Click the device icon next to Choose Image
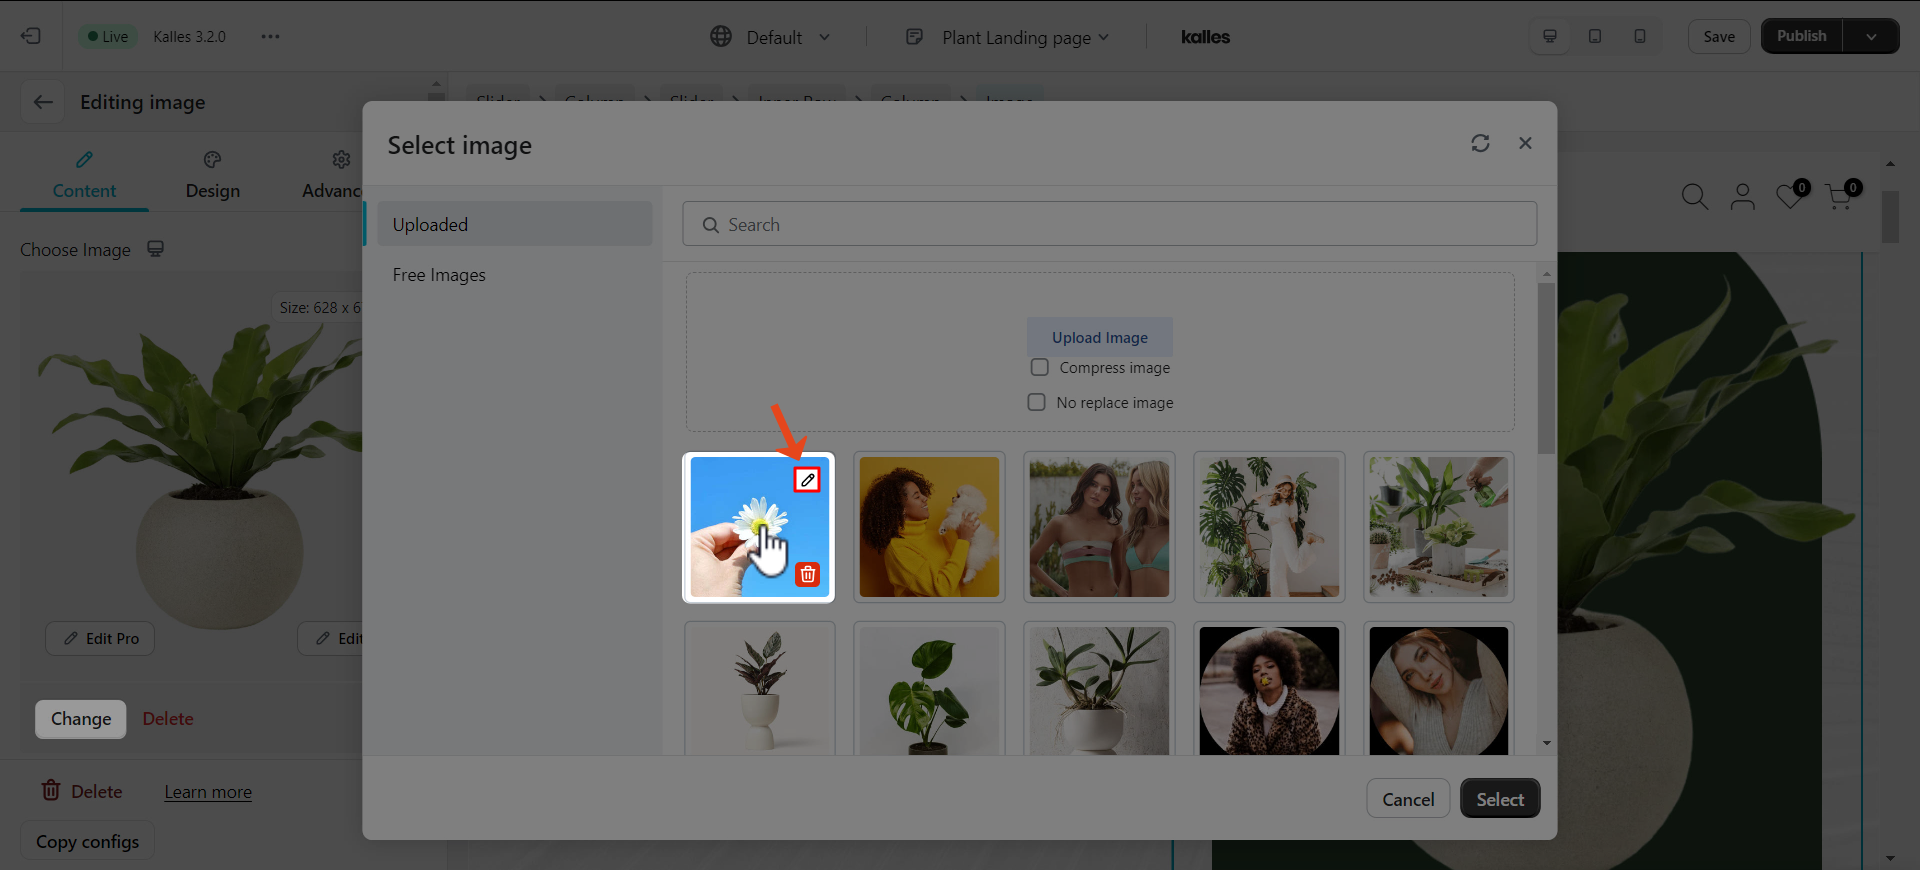The width and height of the screenshot is (1920, 870). [155, 249]
